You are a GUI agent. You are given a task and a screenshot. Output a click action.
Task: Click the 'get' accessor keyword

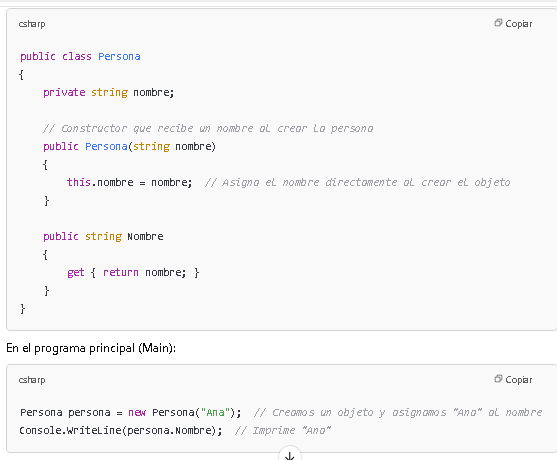point(76,272)
